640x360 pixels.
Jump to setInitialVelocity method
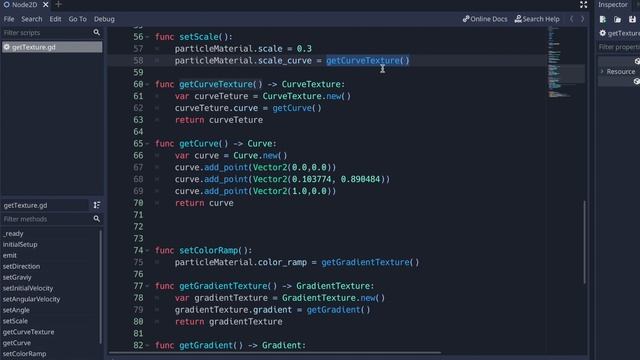click(x=28, y=289)
